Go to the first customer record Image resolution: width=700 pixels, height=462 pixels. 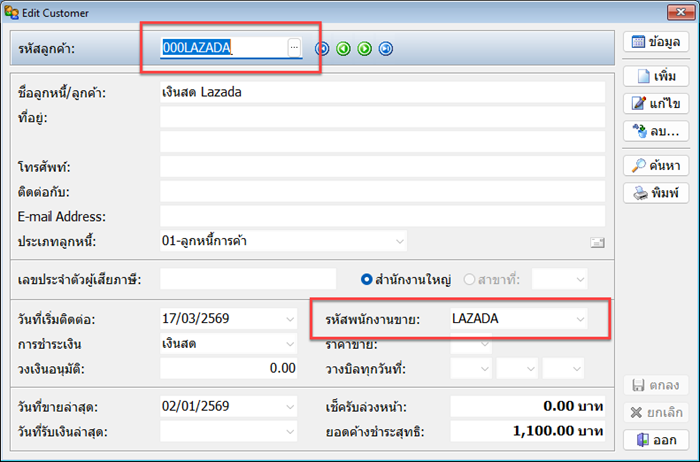[x=322, y=48]
